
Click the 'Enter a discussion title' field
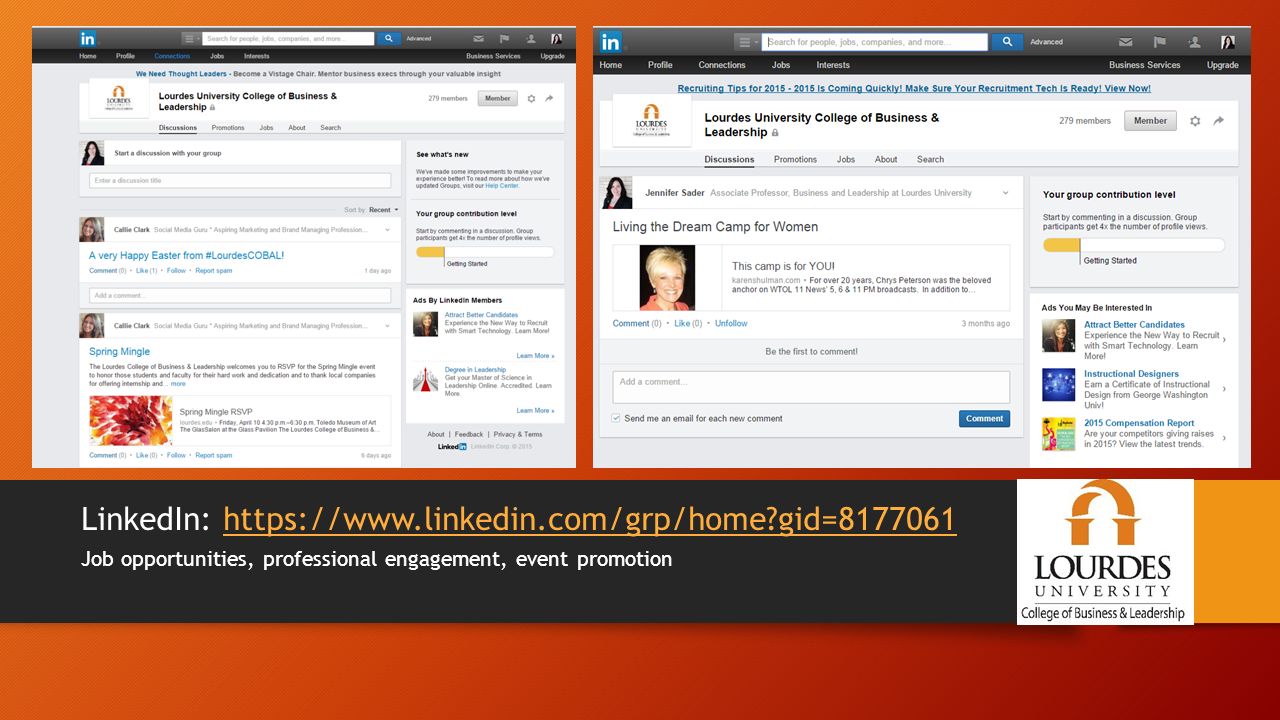pyautogui.click(x=240, y=181)
